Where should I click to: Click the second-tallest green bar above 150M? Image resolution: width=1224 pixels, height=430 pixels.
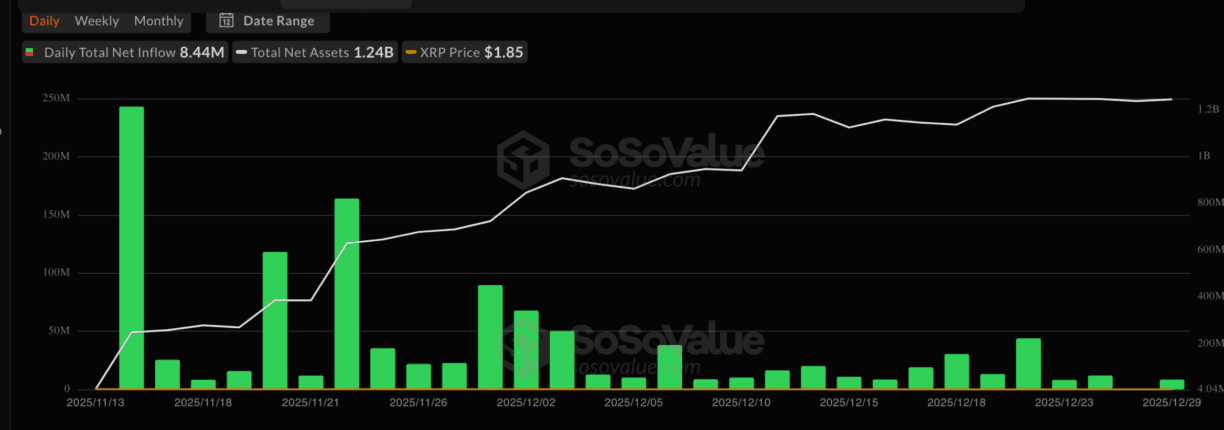(x=346, y=293)
